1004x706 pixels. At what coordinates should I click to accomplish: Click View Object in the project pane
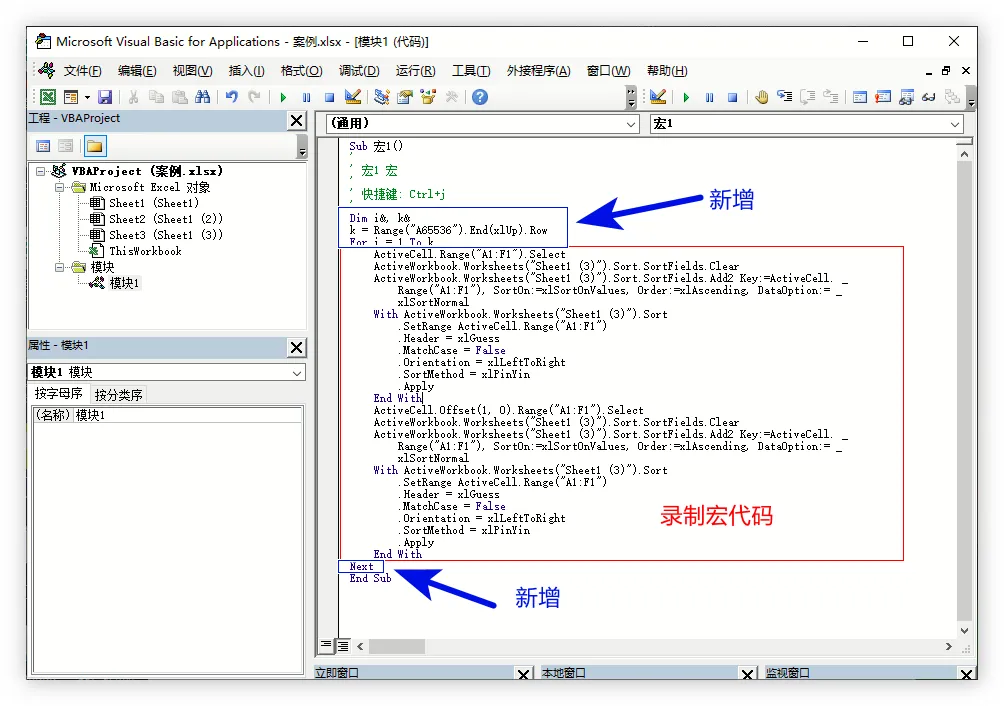click(65, 147)
